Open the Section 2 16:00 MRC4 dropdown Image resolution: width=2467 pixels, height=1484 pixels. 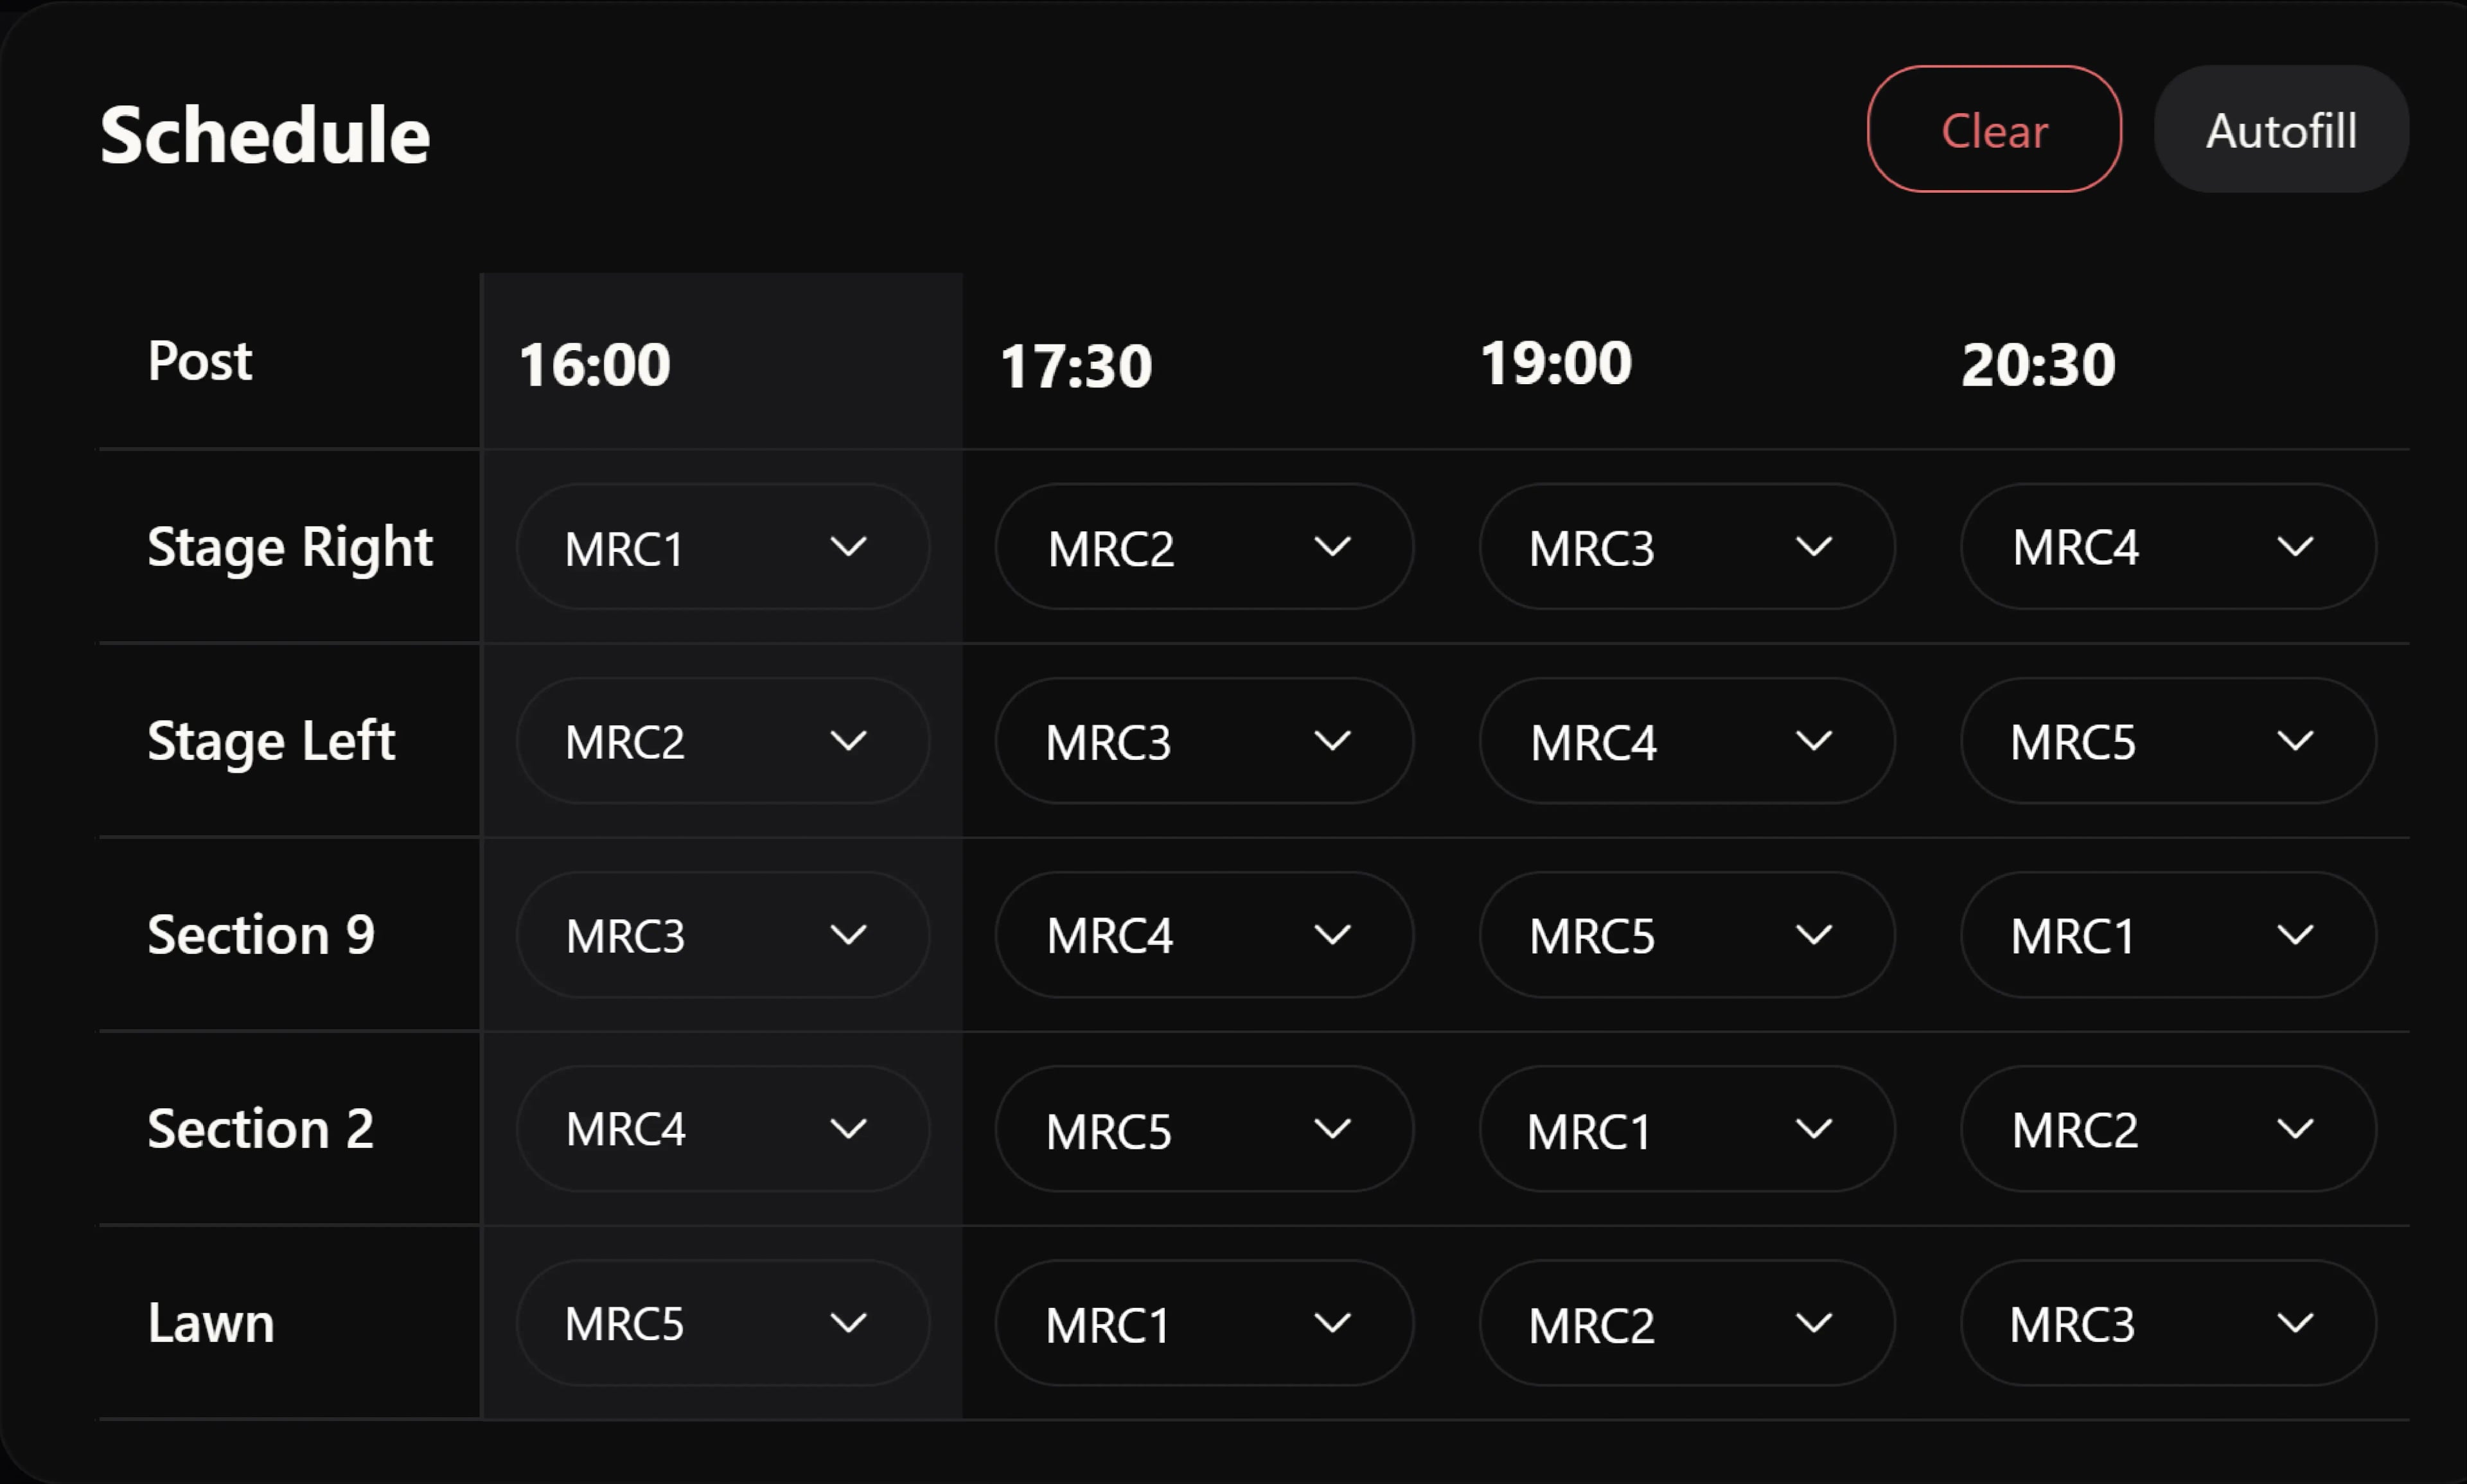tap(722, 1128)
